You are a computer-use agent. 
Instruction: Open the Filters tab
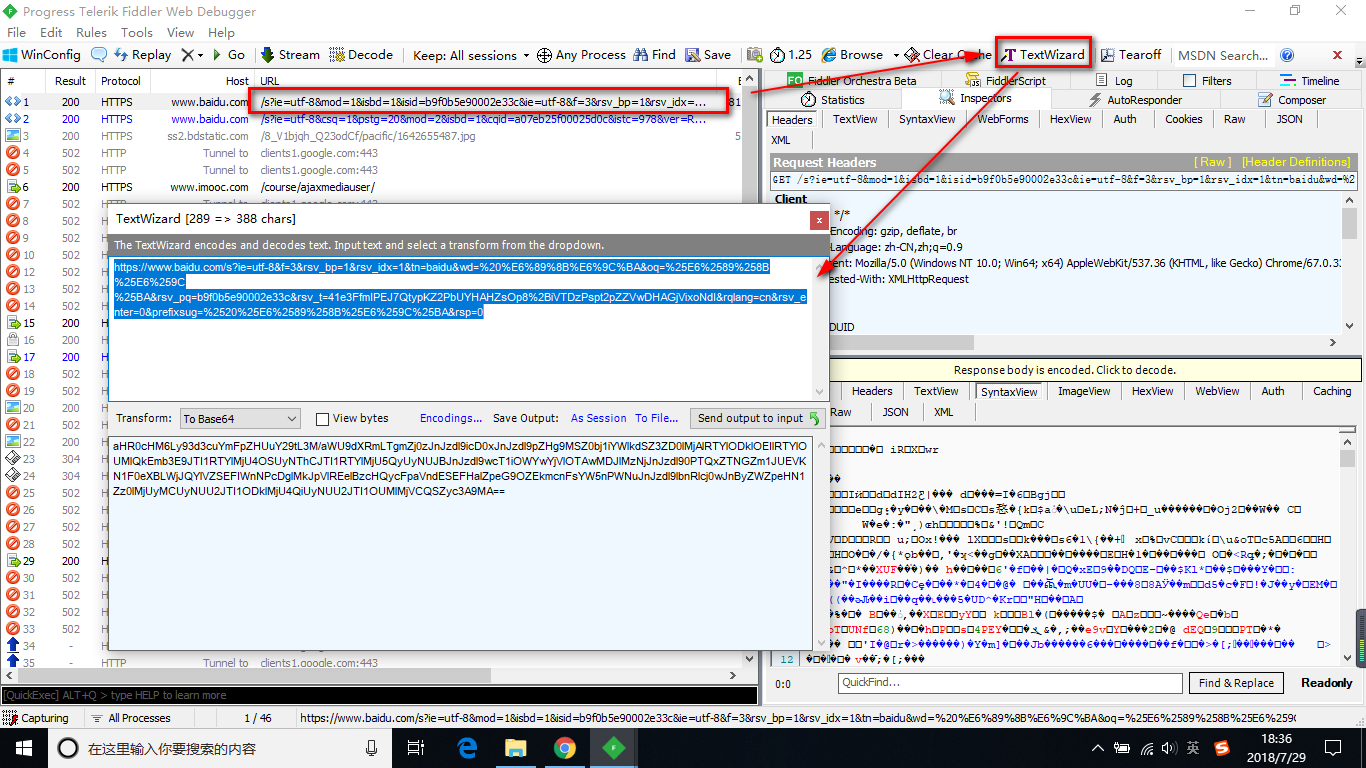pos(1208,81)
